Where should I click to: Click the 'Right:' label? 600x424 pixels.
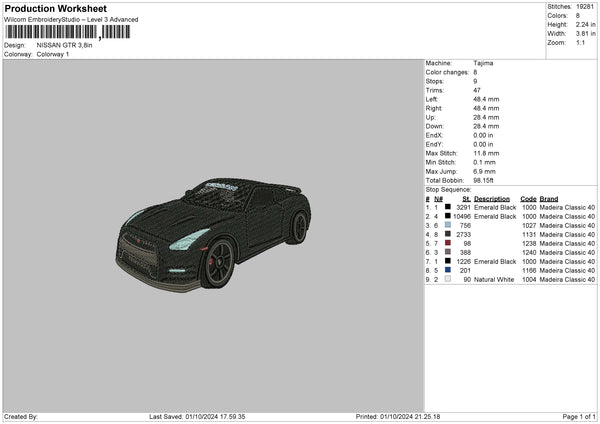pos(434,108)
